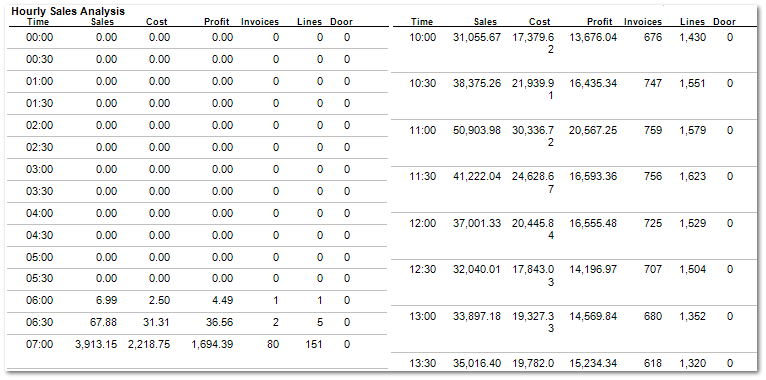Click sales value 33,897.18 at 13:00
Image resolution: width=766 pixels, height=380 pixels.
(477, 317)
